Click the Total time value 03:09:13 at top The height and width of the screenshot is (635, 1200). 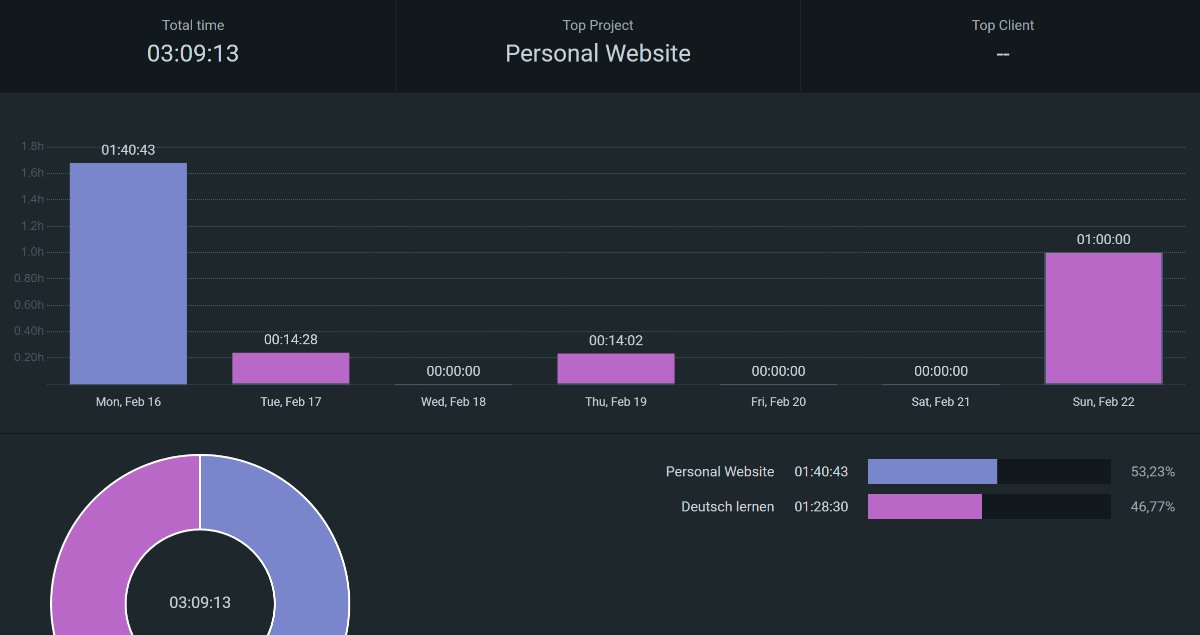coord(193,54)
